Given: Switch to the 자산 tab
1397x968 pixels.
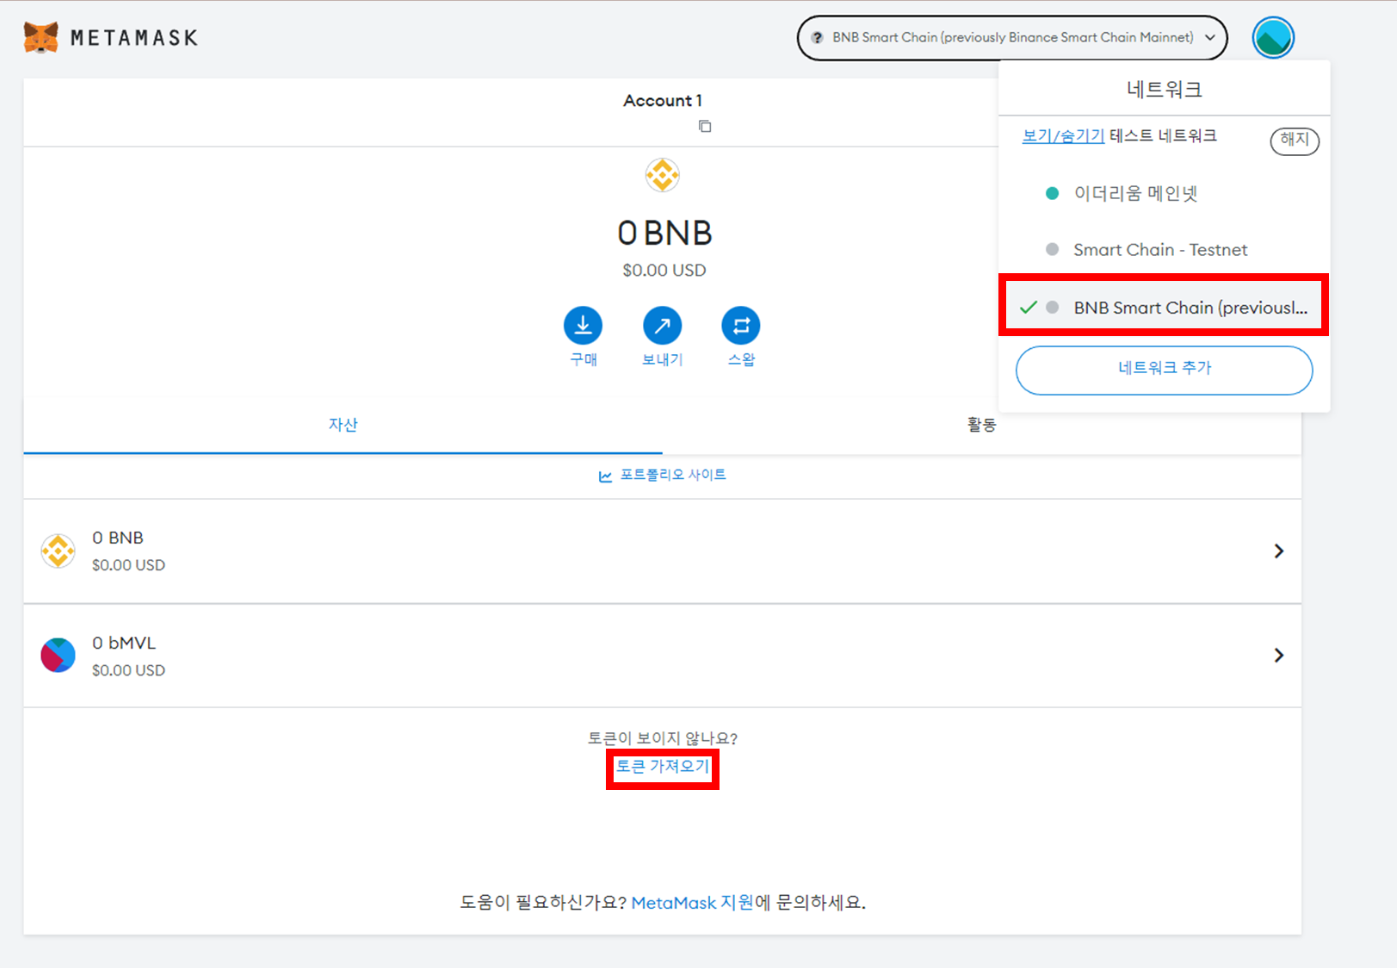Looking at the screenshot, I should click(343, 425).
